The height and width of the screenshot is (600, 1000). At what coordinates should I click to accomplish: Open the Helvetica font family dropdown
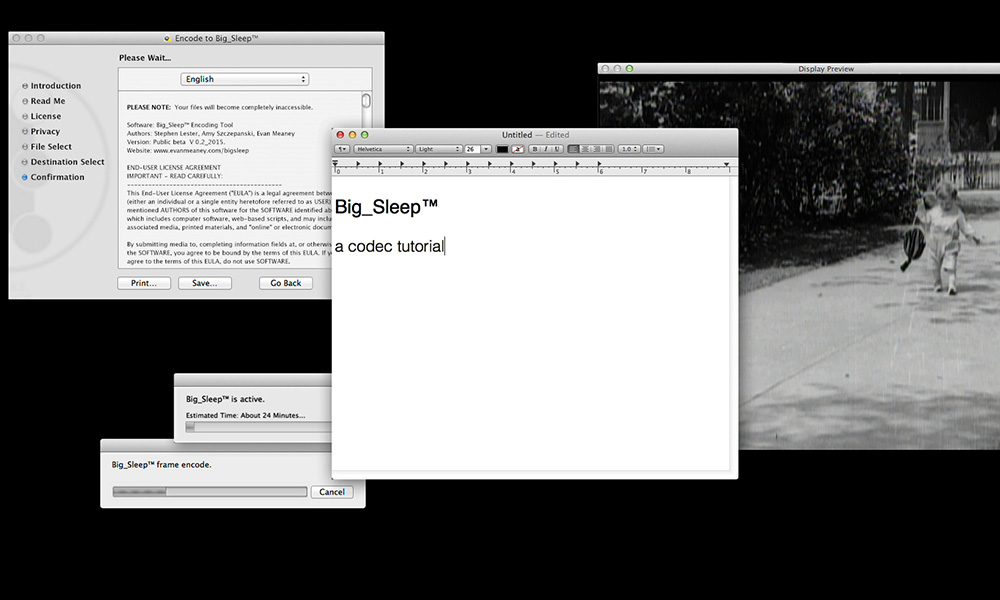[x=383, y=149]
